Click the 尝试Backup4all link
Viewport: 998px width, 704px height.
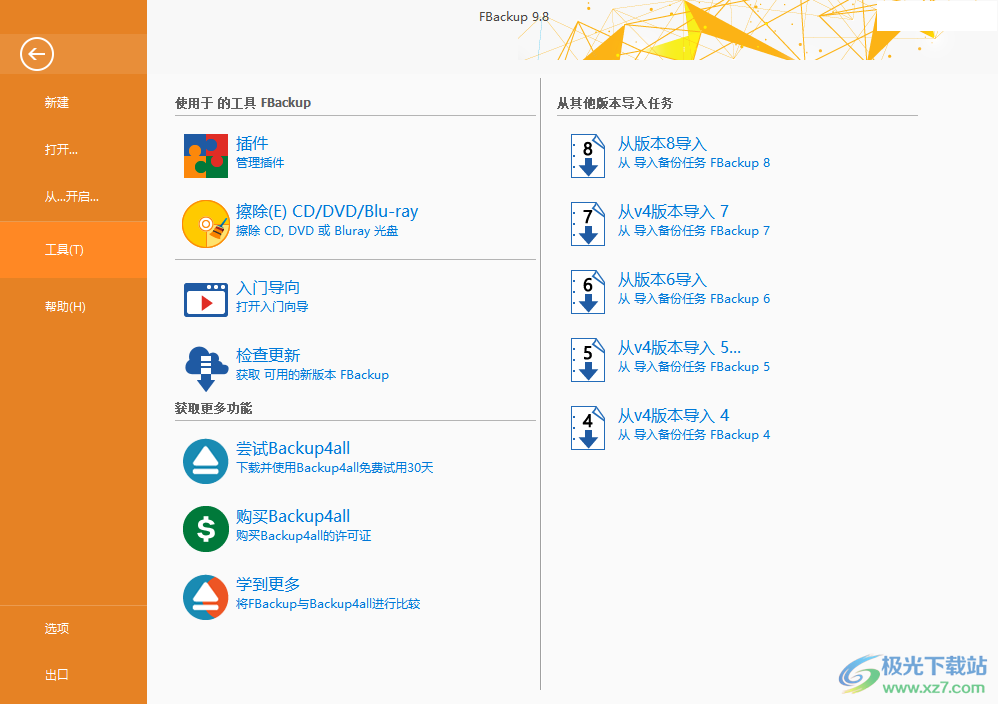[x=293, y=448]
